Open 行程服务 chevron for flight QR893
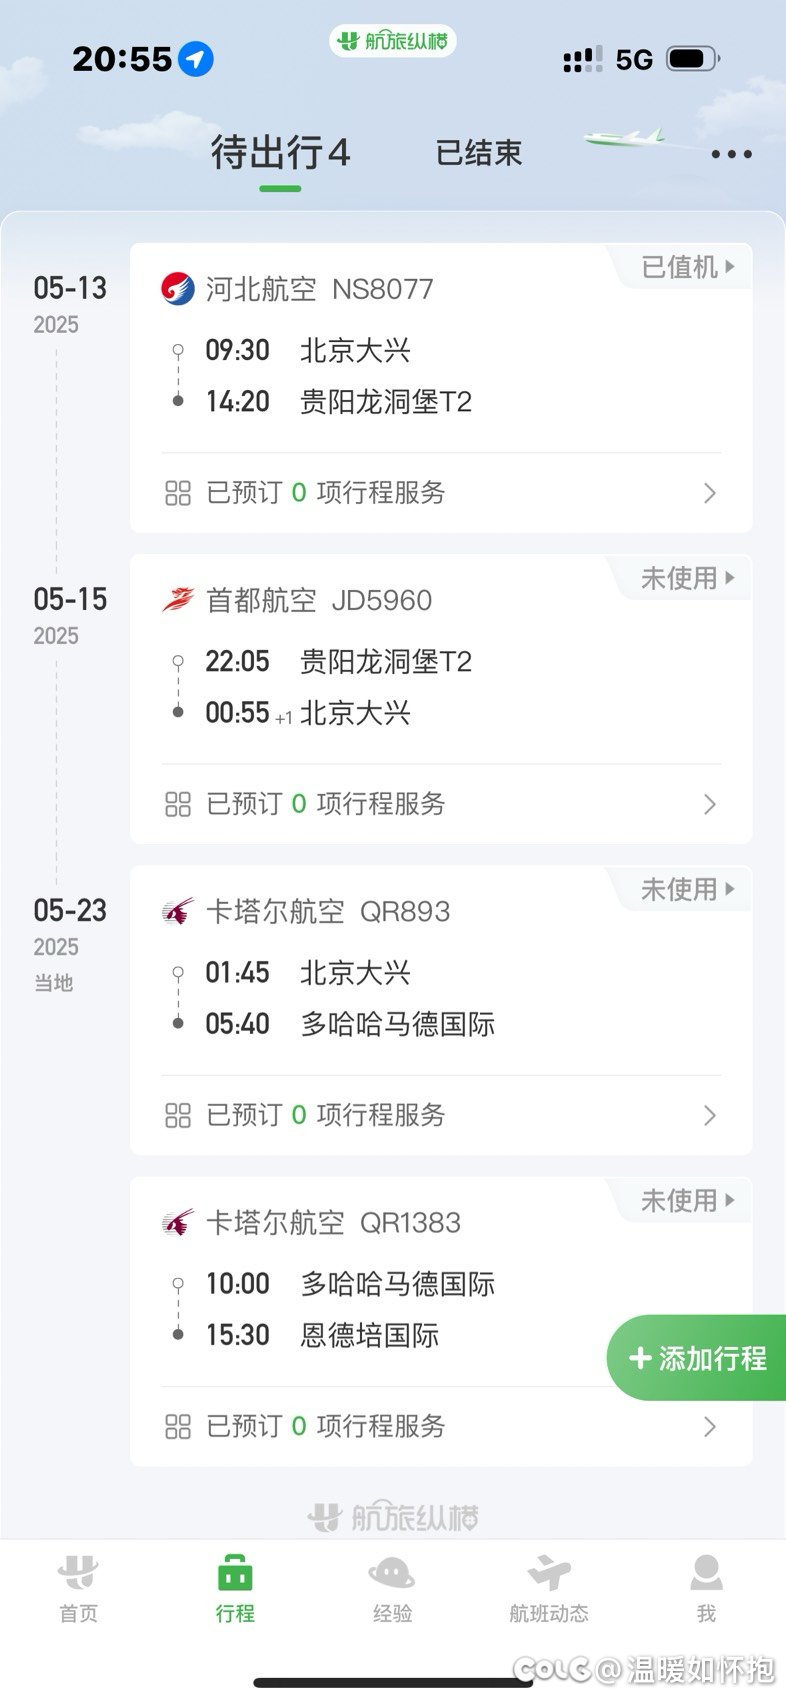 pyautogui.click(x=710, y=1115)
